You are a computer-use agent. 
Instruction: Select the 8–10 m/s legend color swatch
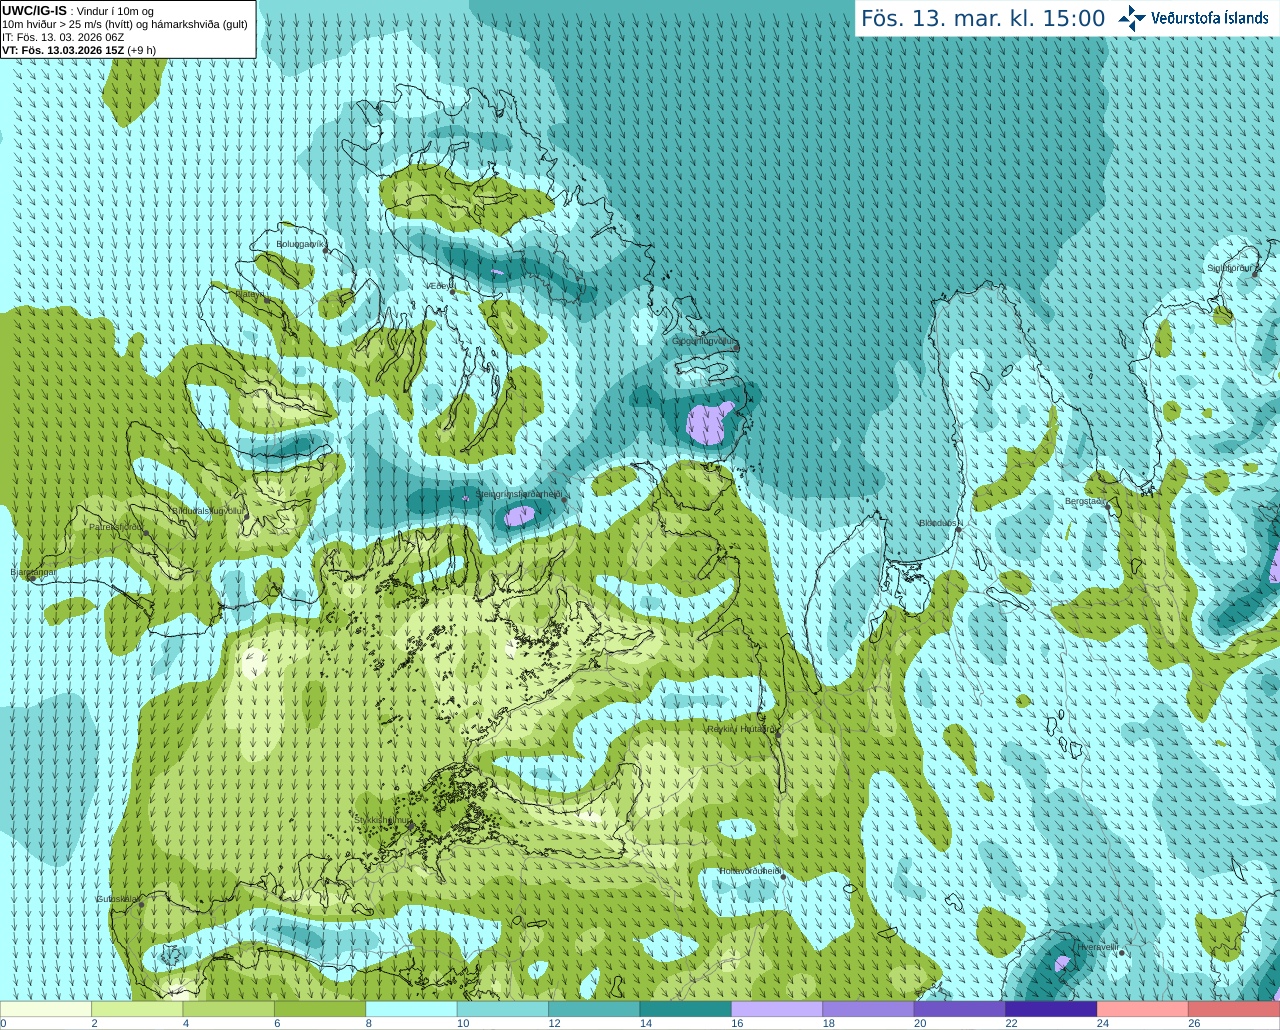coord(411,1009)
